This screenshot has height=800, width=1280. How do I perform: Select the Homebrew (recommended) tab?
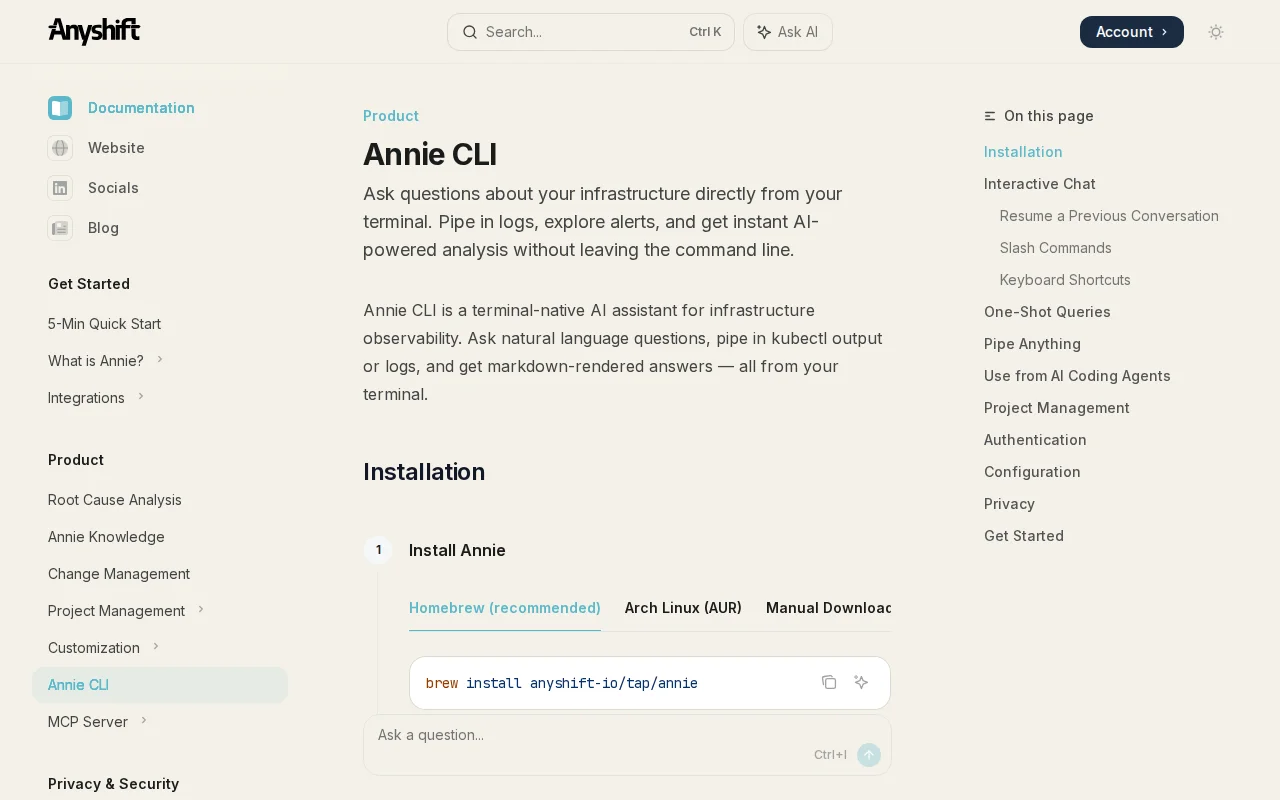(505, 608)
